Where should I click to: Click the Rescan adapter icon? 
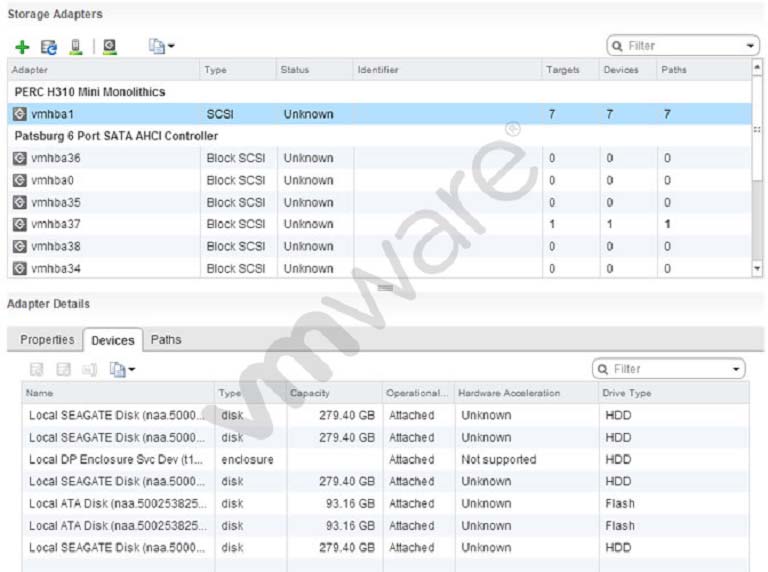pyautogui.click(x=110, y=47)
